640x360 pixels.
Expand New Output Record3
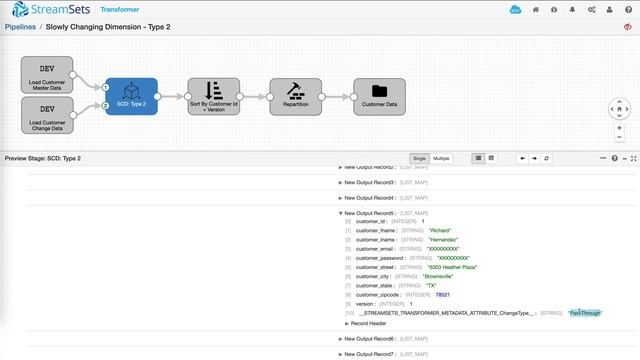point(340,182)
